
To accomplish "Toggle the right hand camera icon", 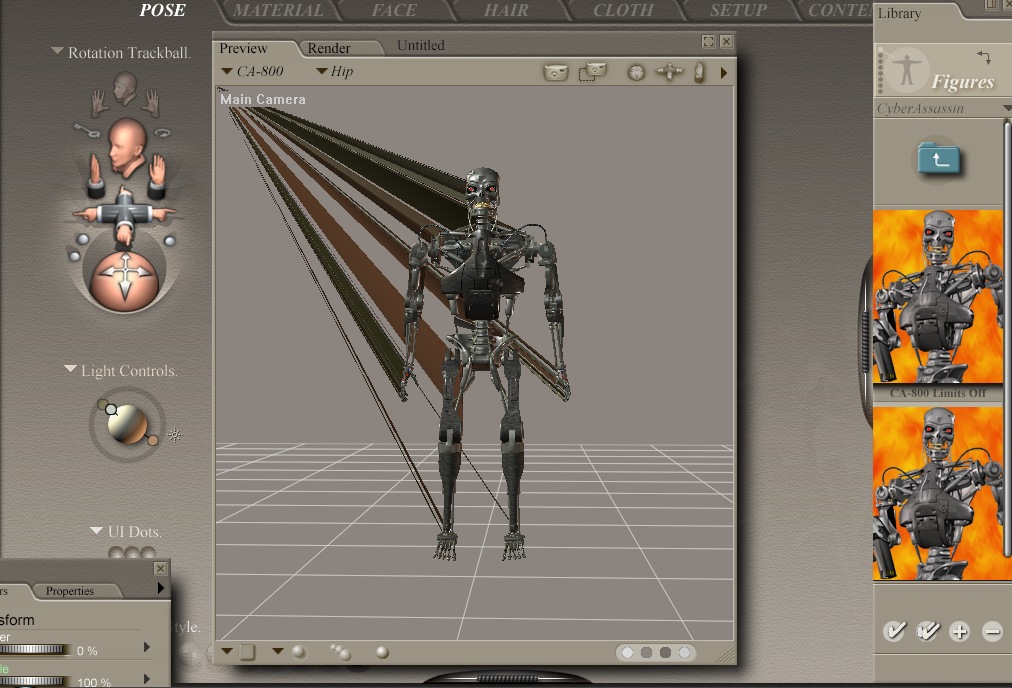I will coord(151,100).
